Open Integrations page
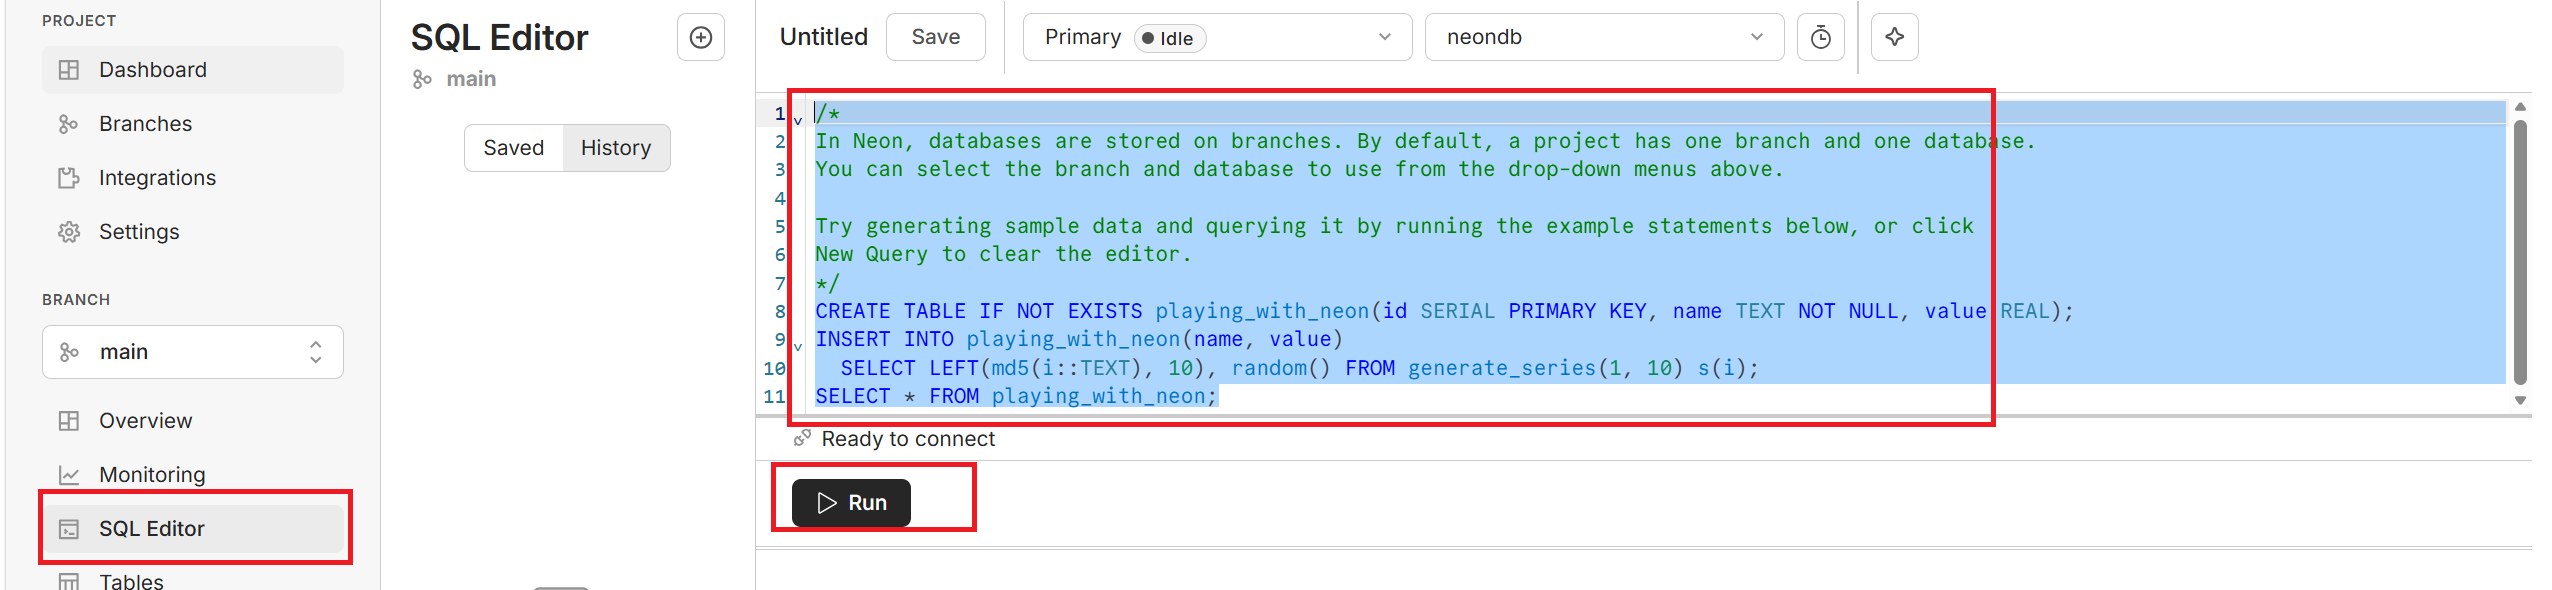Viewport: 2552px width, 590px height. pyautogui.click(x=193, y=178)
